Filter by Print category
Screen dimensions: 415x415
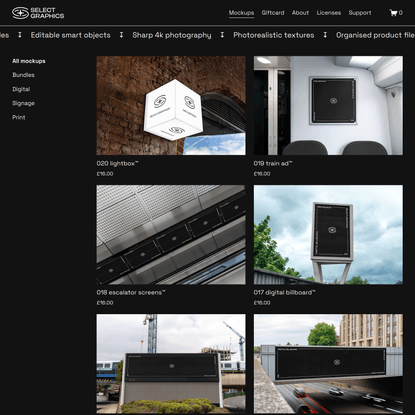[19, 117]
